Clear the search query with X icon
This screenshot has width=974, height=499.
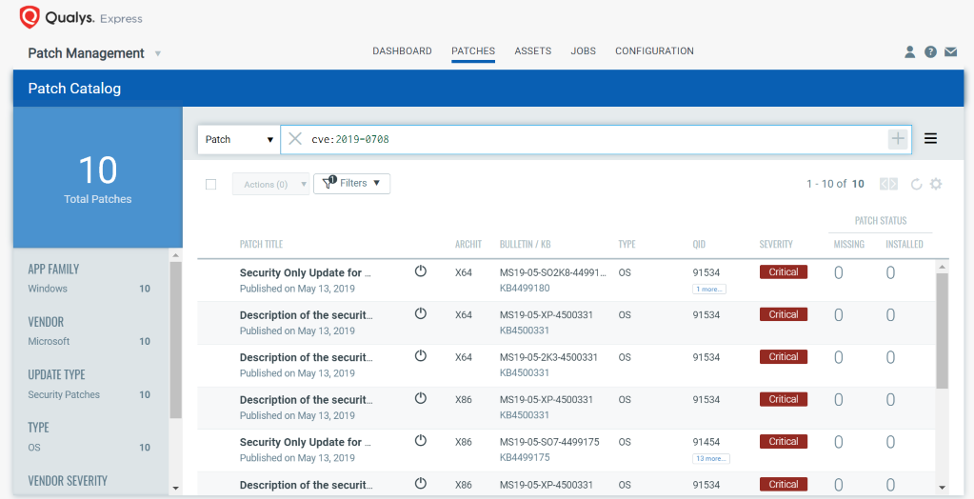295,139
